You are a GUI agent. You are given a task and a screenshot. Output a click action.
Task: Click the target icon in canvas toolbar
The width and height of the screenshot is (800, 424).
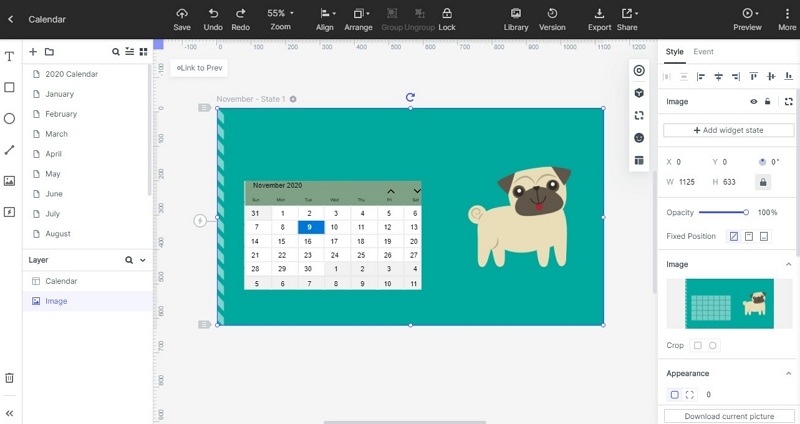639,70
